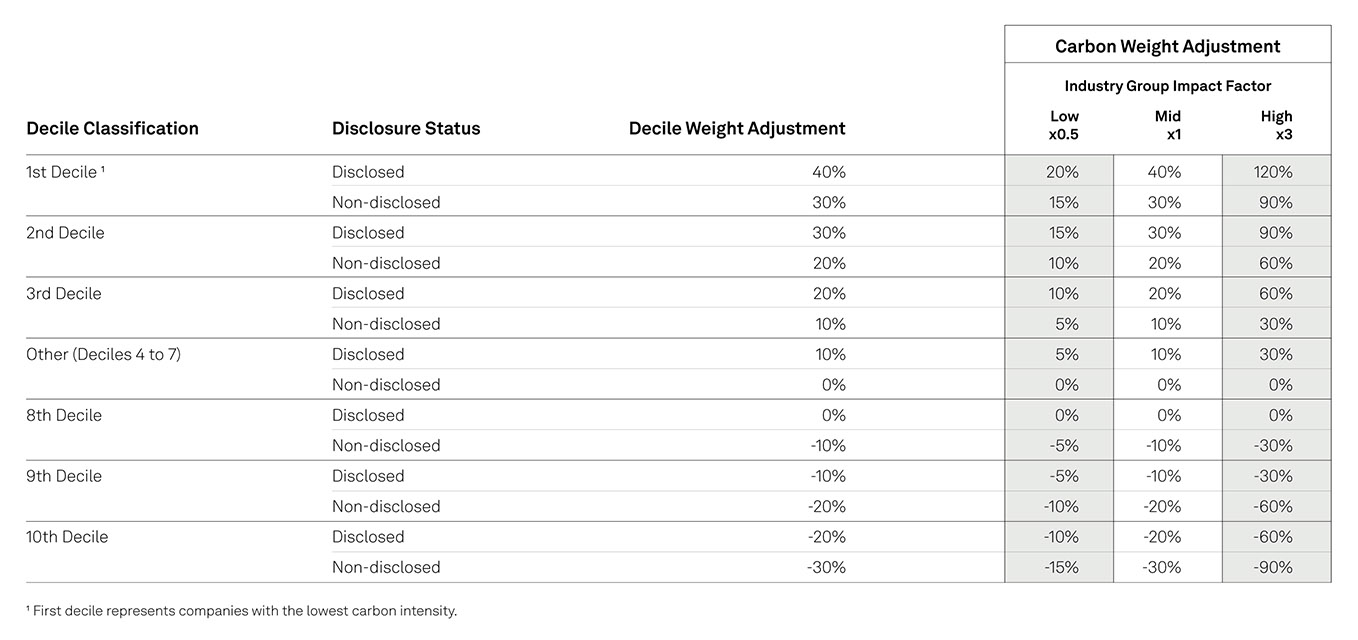
Task: Select the High x3 column header
Action: pyautogui.click(x=1276, y=125)
